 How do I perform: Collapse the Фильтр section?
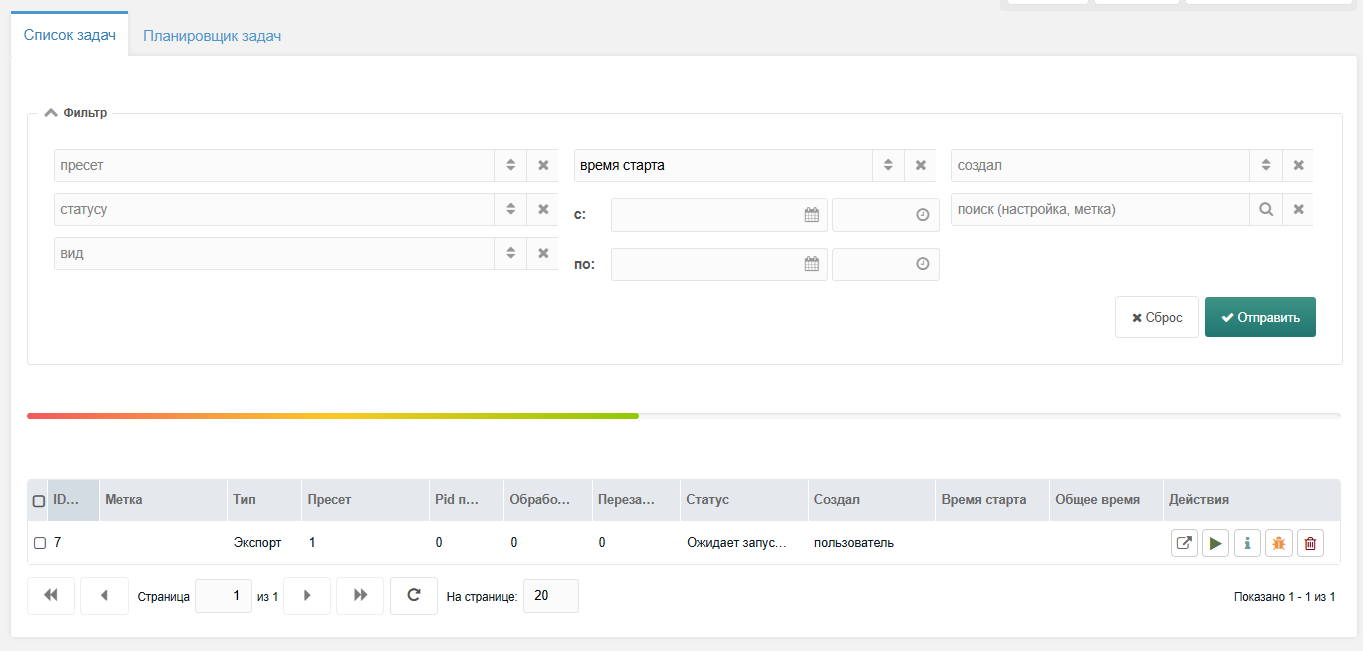point(51,113)
